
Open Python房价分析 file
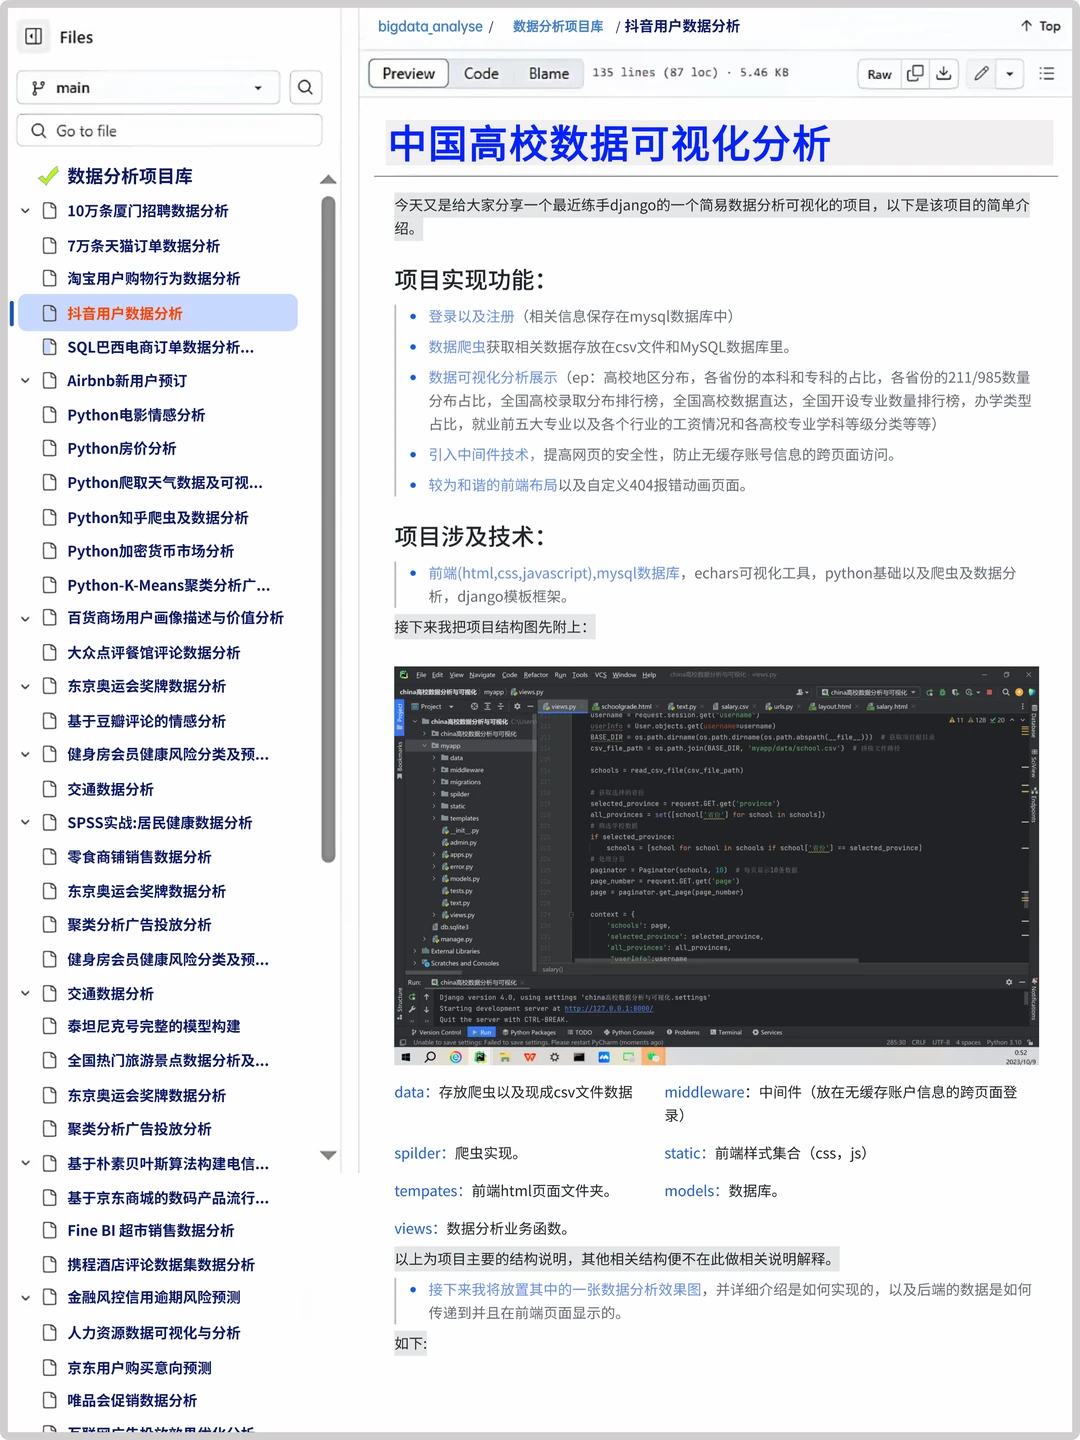pos(121,449)
